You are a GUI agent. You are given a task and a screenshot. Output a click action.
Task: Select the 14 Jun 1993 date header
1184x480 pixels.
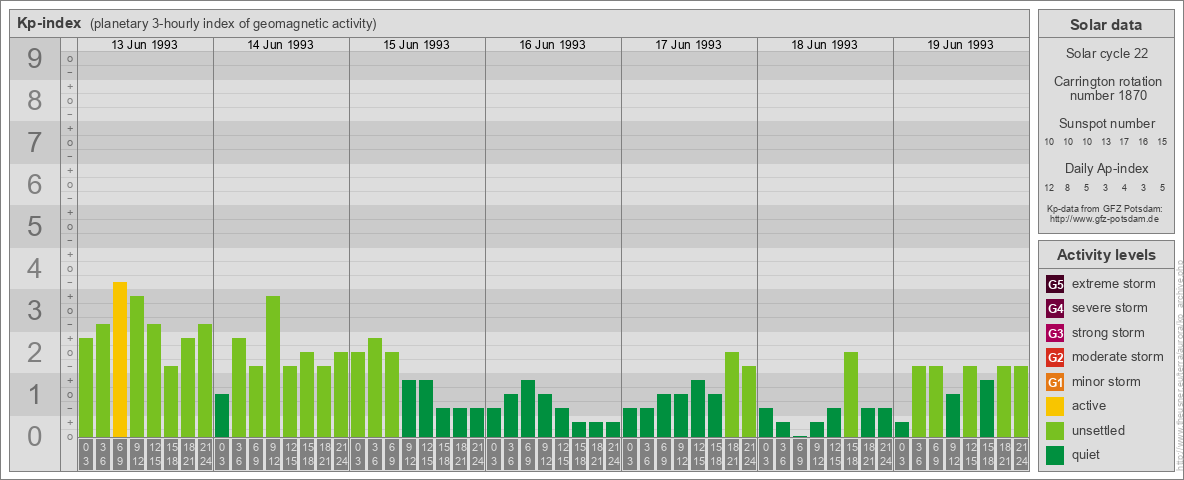tap(281, 45)
